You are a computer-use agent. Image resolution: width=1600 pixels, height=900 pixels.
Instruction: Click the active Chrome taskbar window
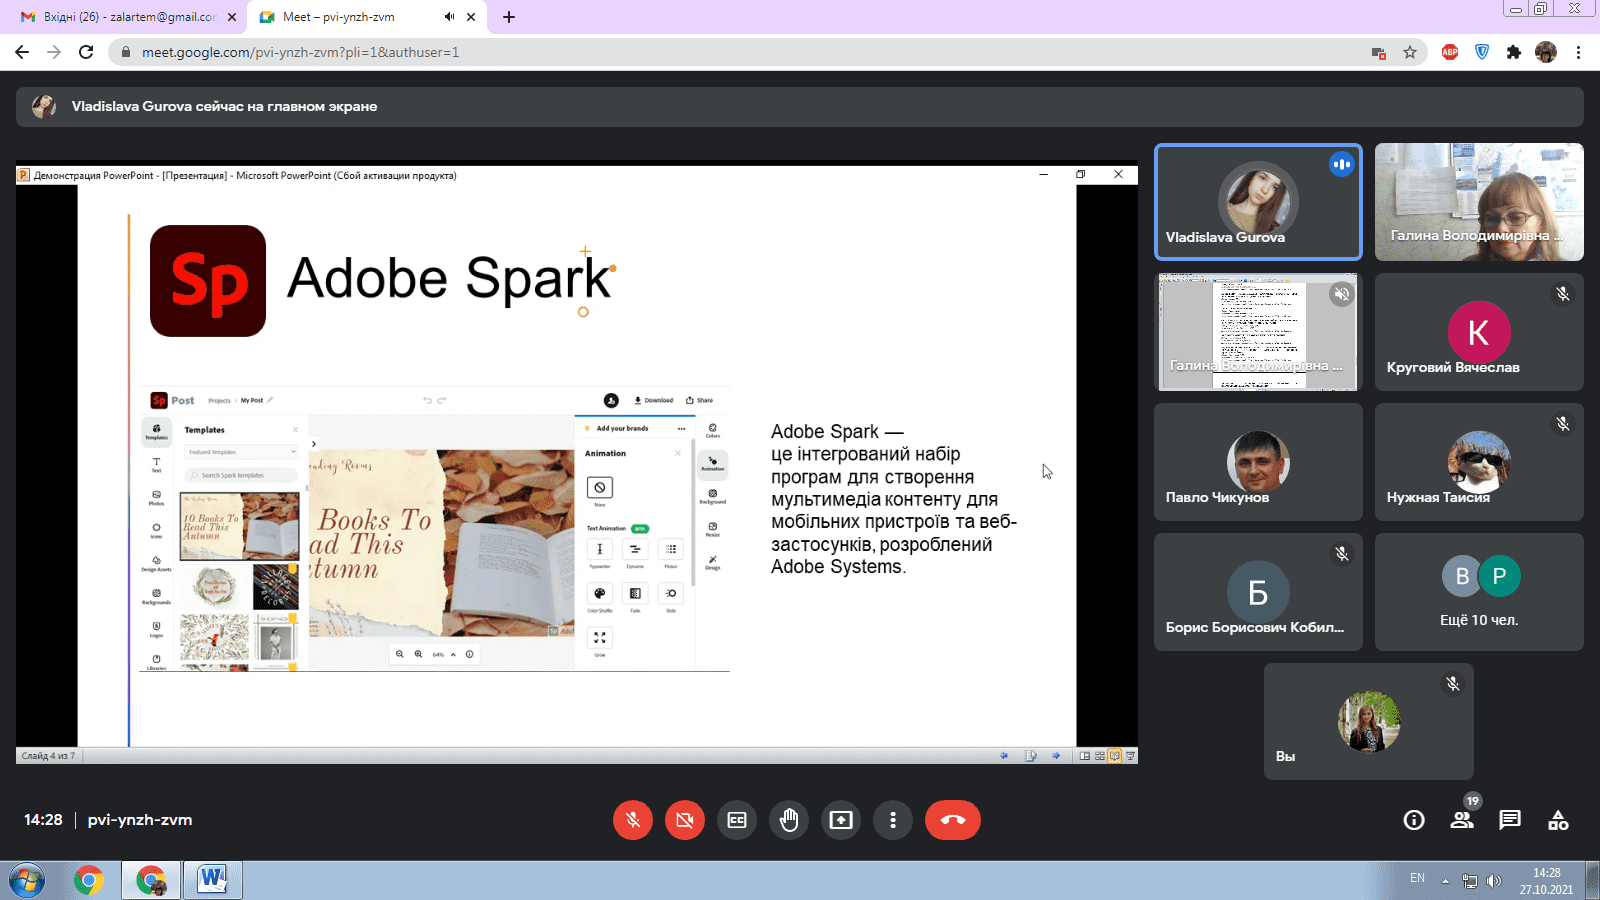click(x=151, y=880)
